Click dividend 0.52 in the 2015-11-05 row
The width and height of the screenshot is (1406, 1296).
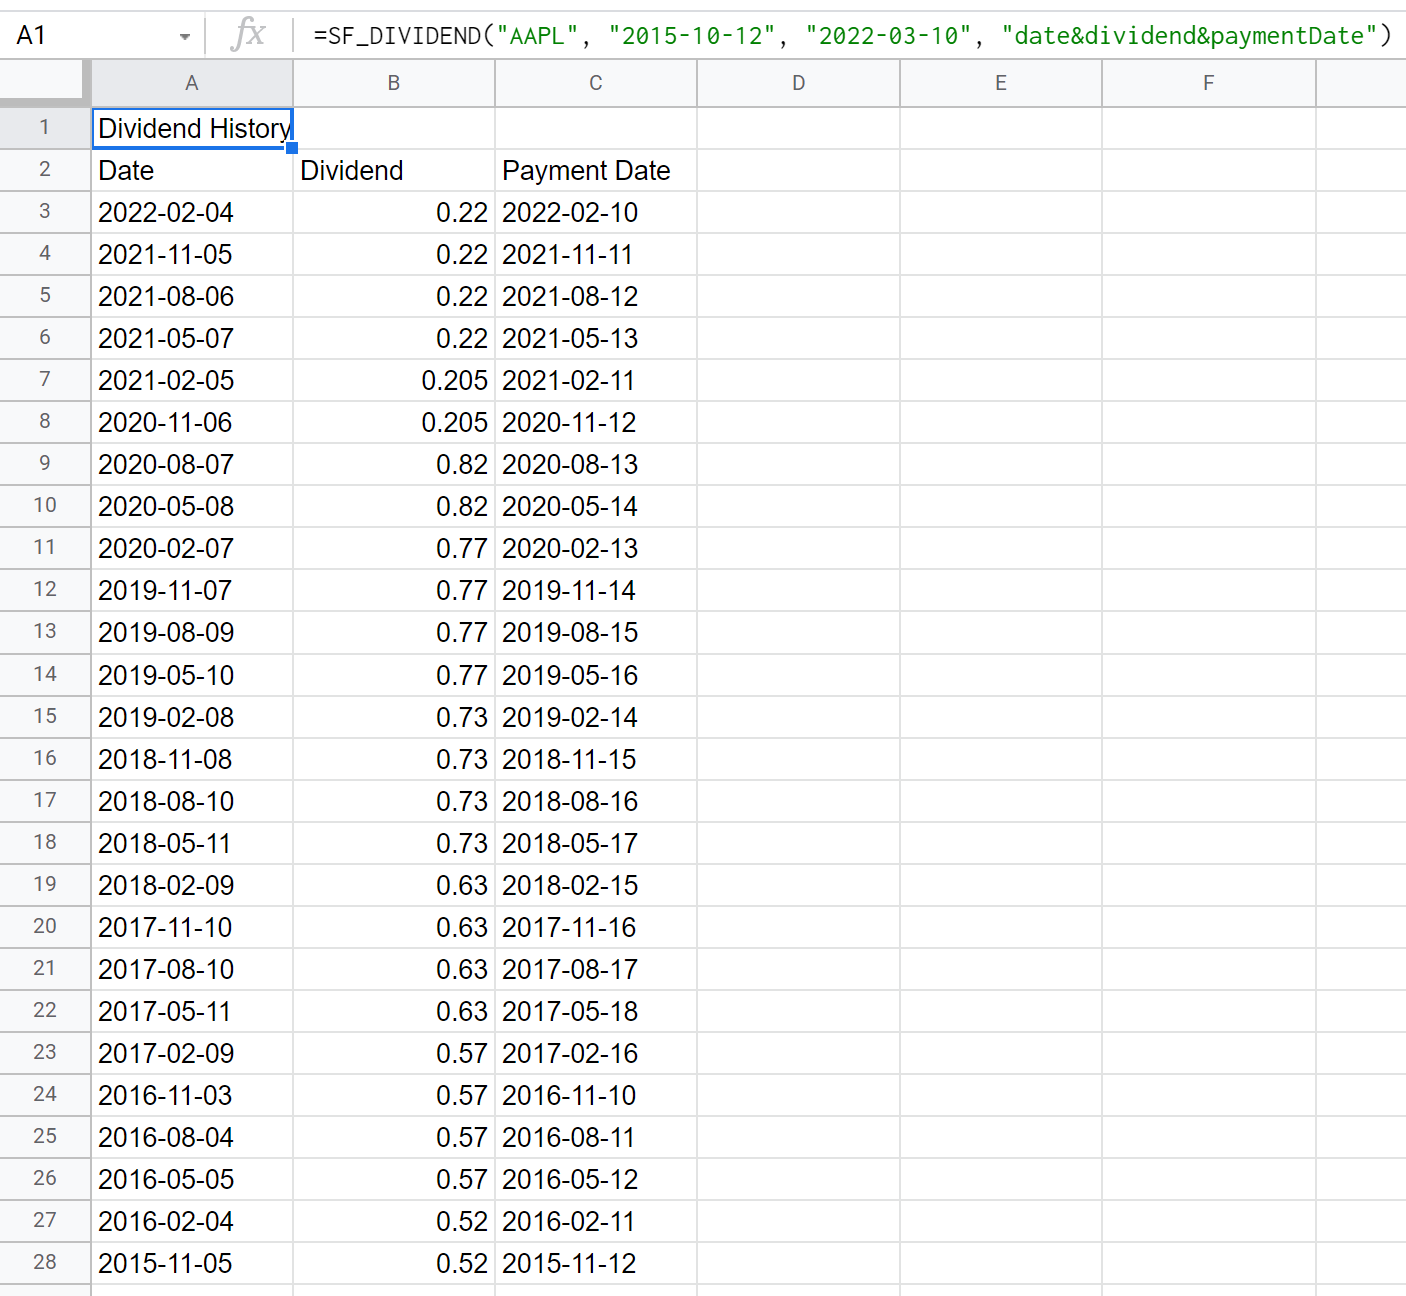394,1263
